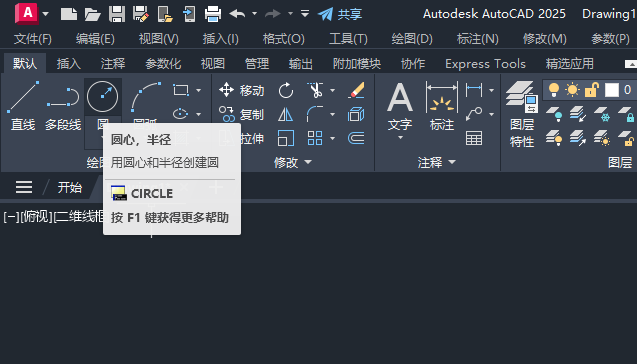Select the mirror tool icon
The image size is (637, 364).
pyautogui.click(x=286, y=115)
